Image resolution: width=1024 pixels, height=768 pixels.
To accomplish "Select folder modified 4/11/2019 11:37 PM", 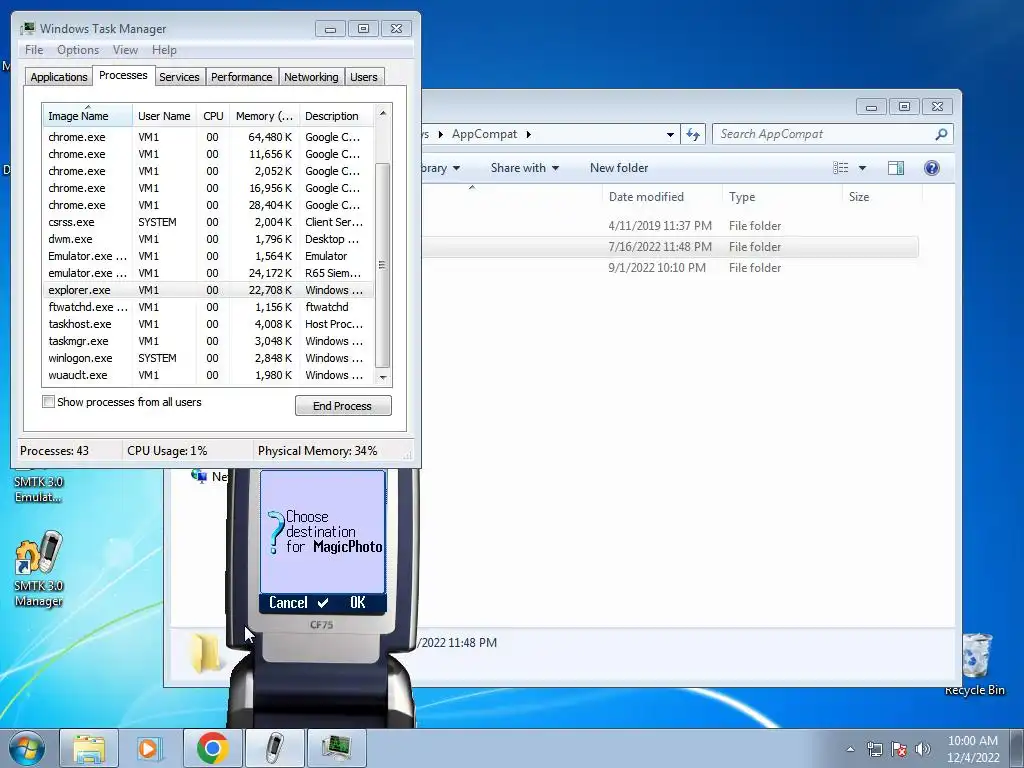I will tap(670, 226).
